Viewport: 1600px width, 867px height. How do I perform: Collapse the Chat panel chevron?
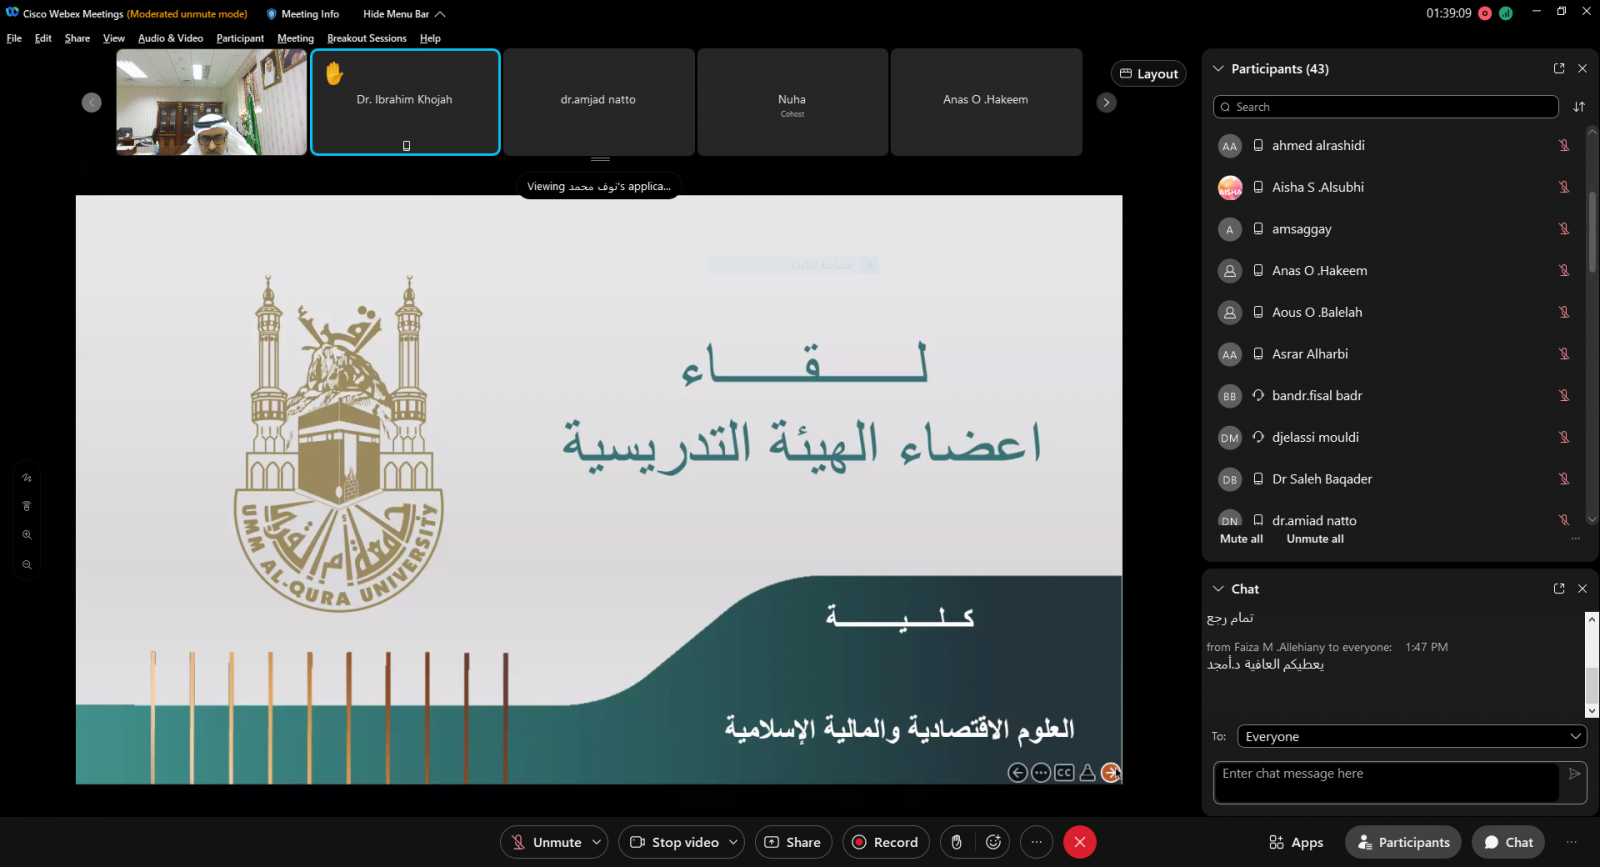pos(1218,589)
